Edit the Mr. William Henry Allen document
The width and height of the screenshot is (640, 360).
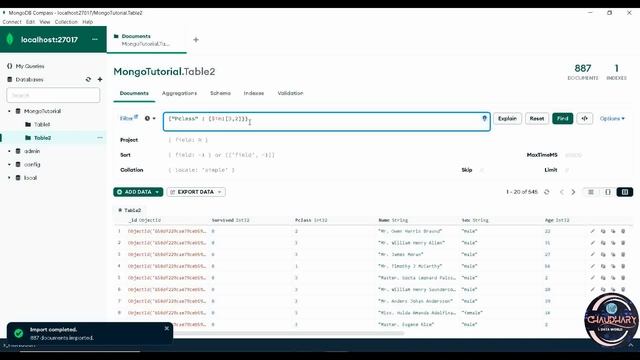coord(592,242)
